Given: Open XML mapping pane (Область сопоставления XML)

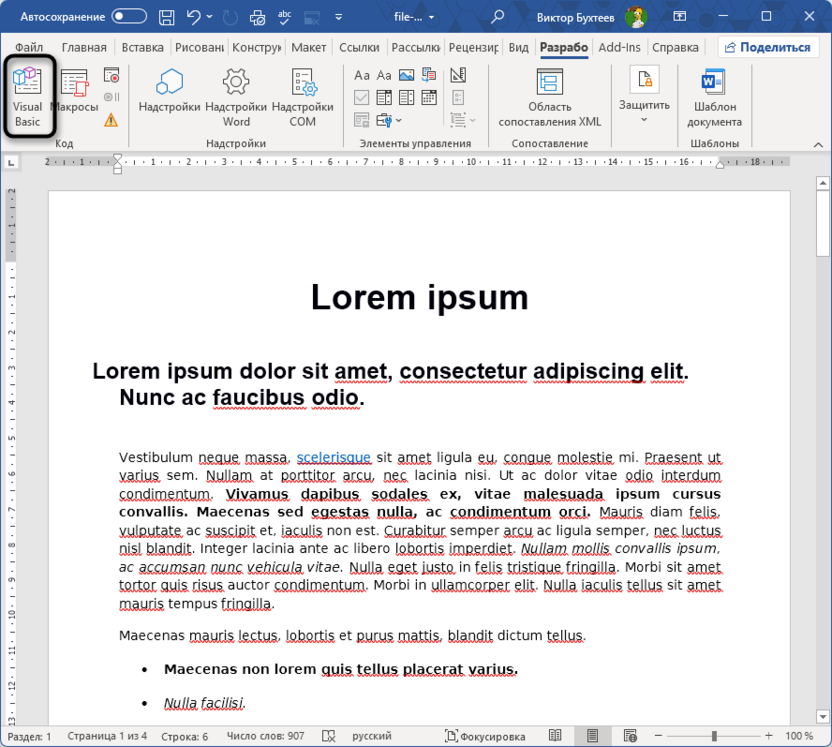Looking at the screenshot, I should [x=550, y=98].
